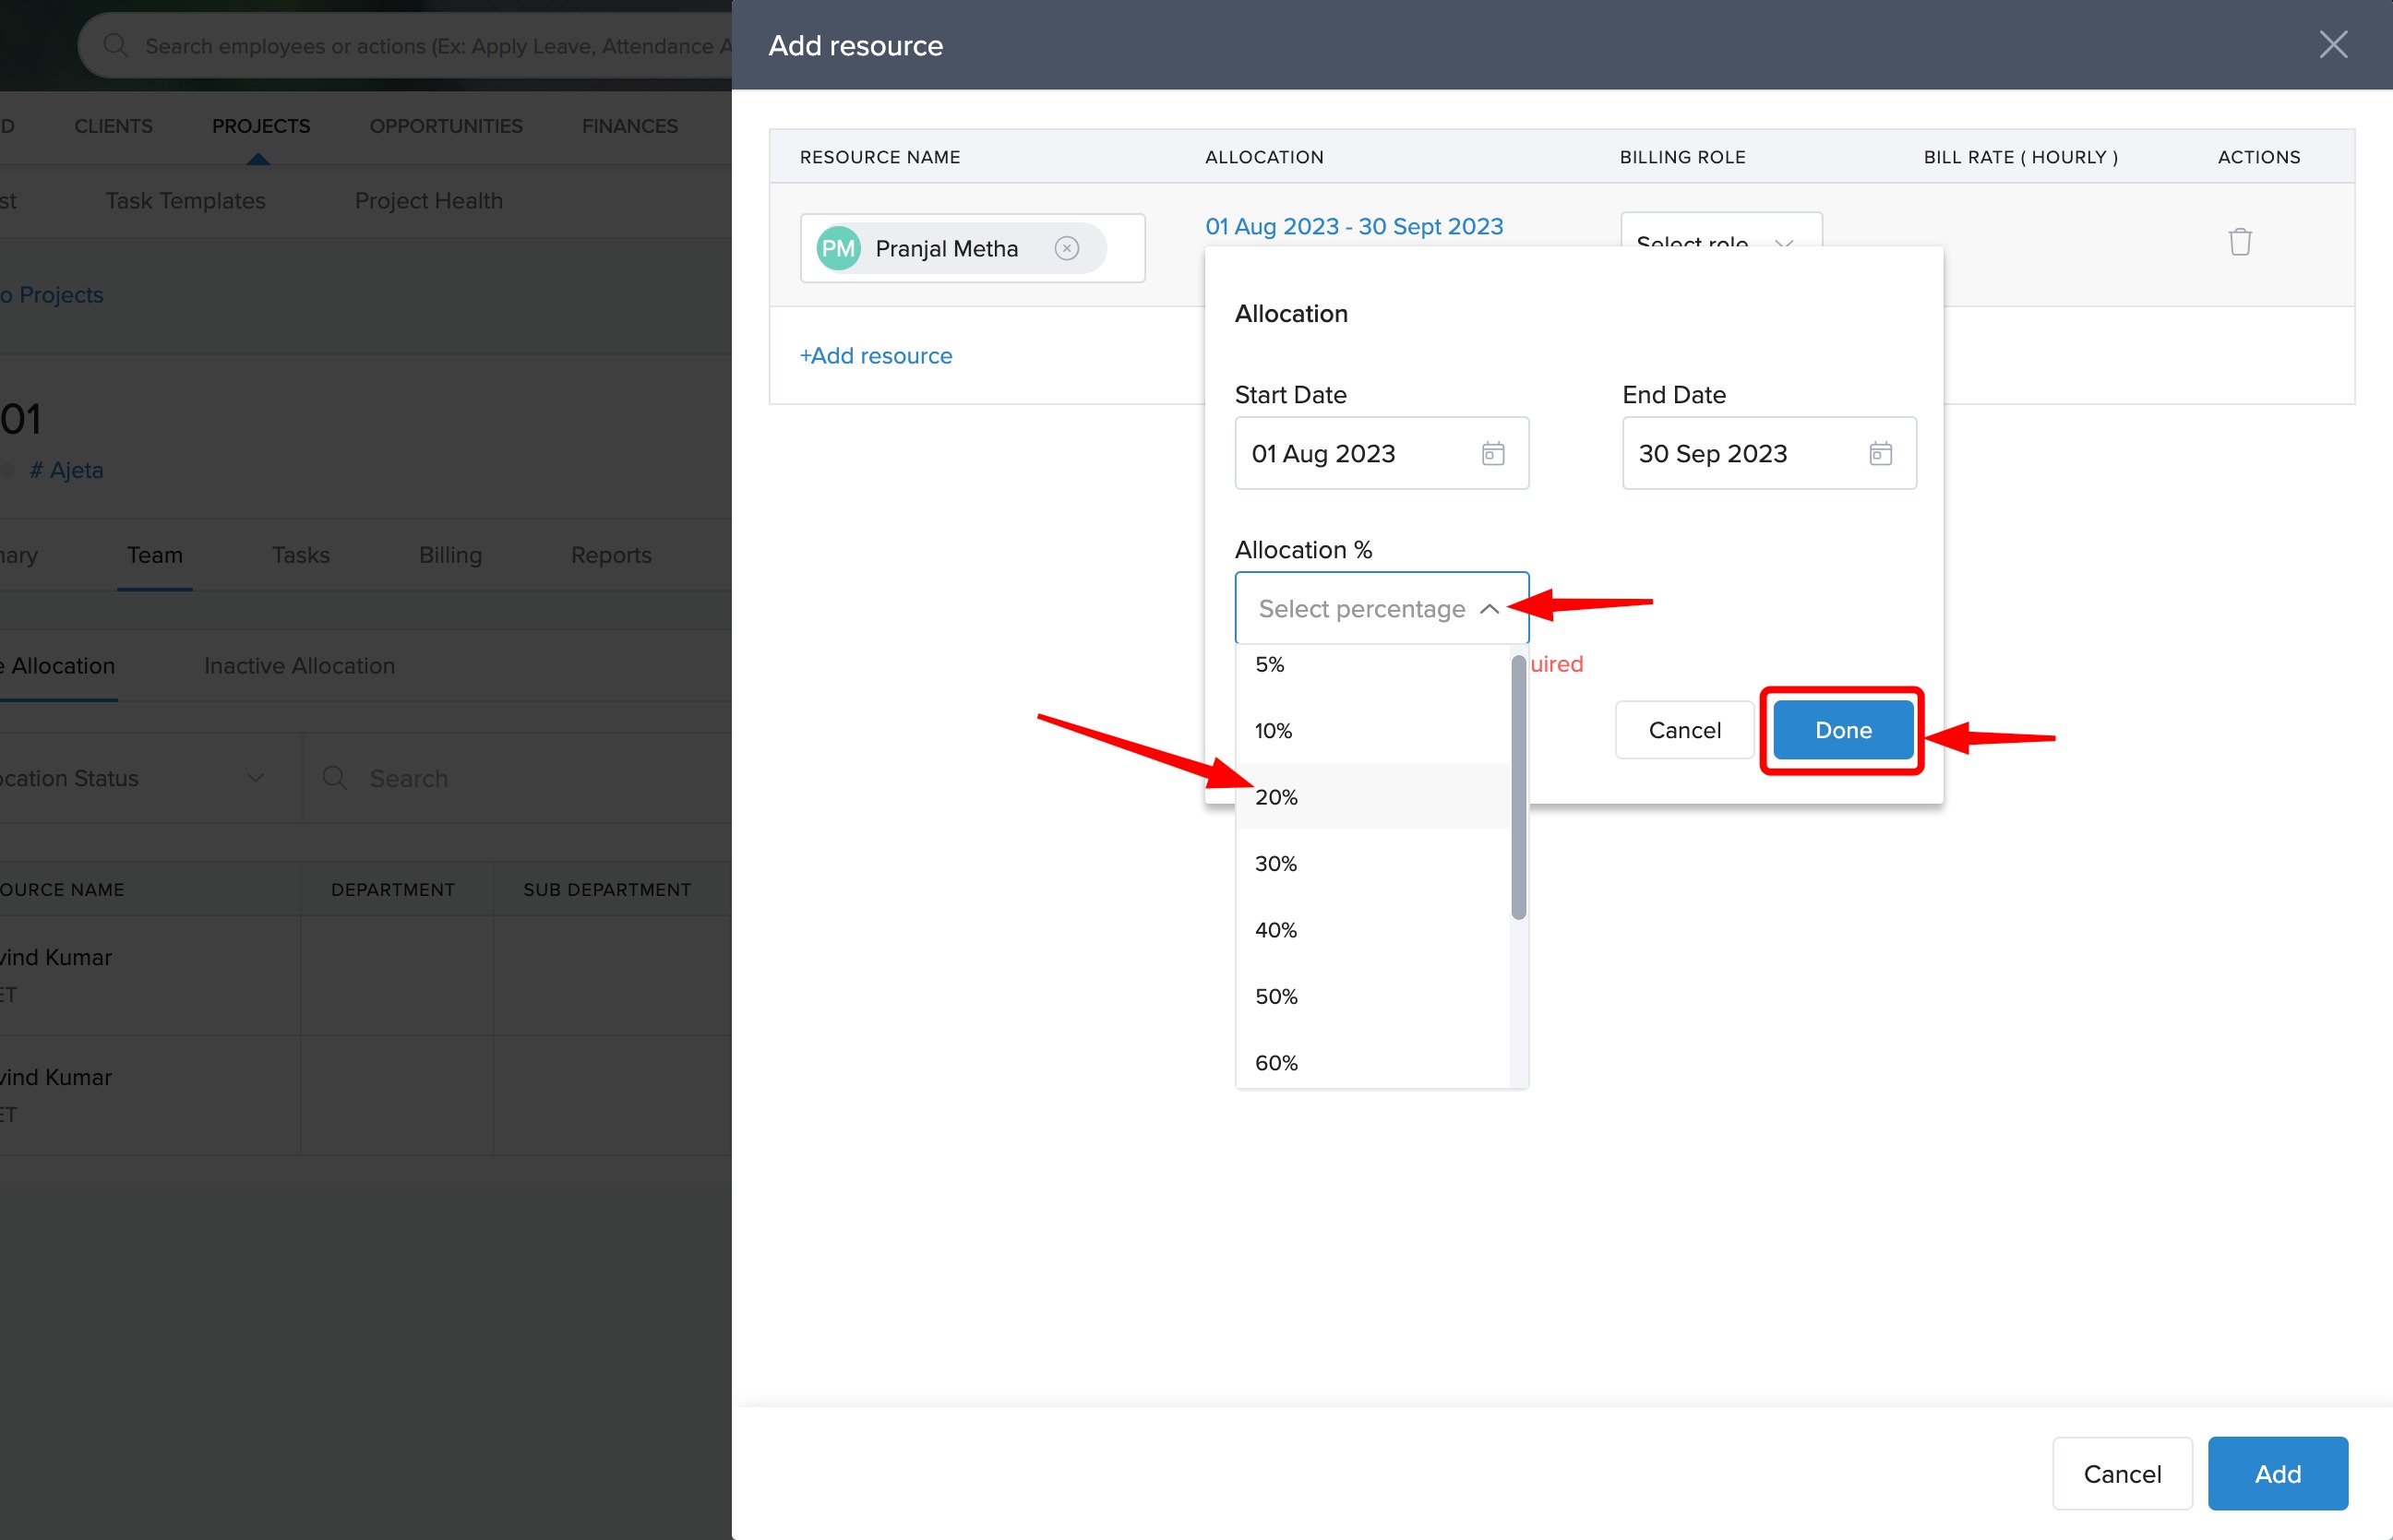This screenshot has height=1540, width=2393.
Task: Click the Start Date field
Action: pos(1382,453)
